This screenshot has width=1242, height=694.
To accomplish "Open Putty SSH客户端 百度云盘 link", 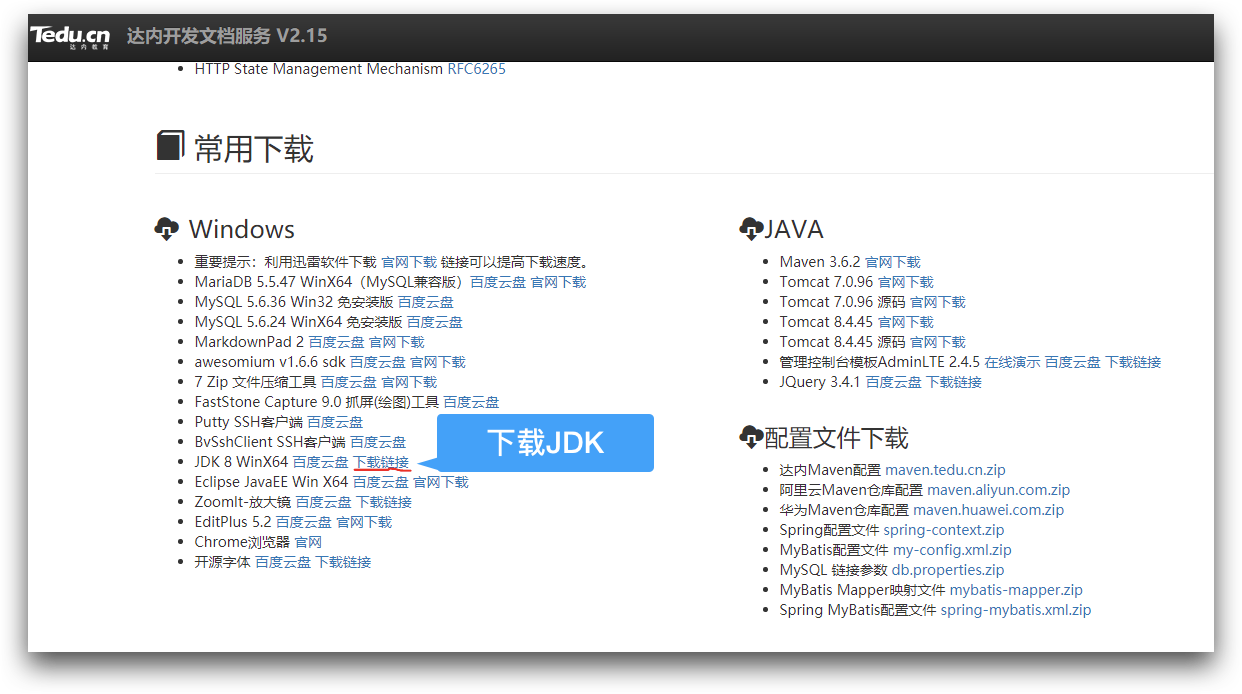I will [335, 422].
